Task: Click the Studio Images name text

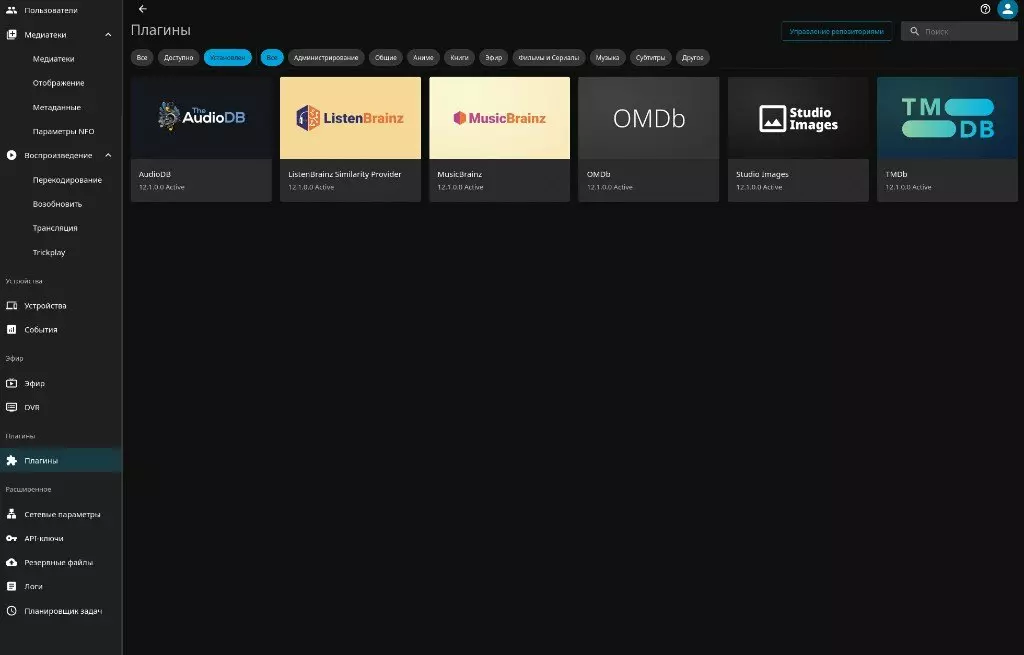Action: coord(762,174)
